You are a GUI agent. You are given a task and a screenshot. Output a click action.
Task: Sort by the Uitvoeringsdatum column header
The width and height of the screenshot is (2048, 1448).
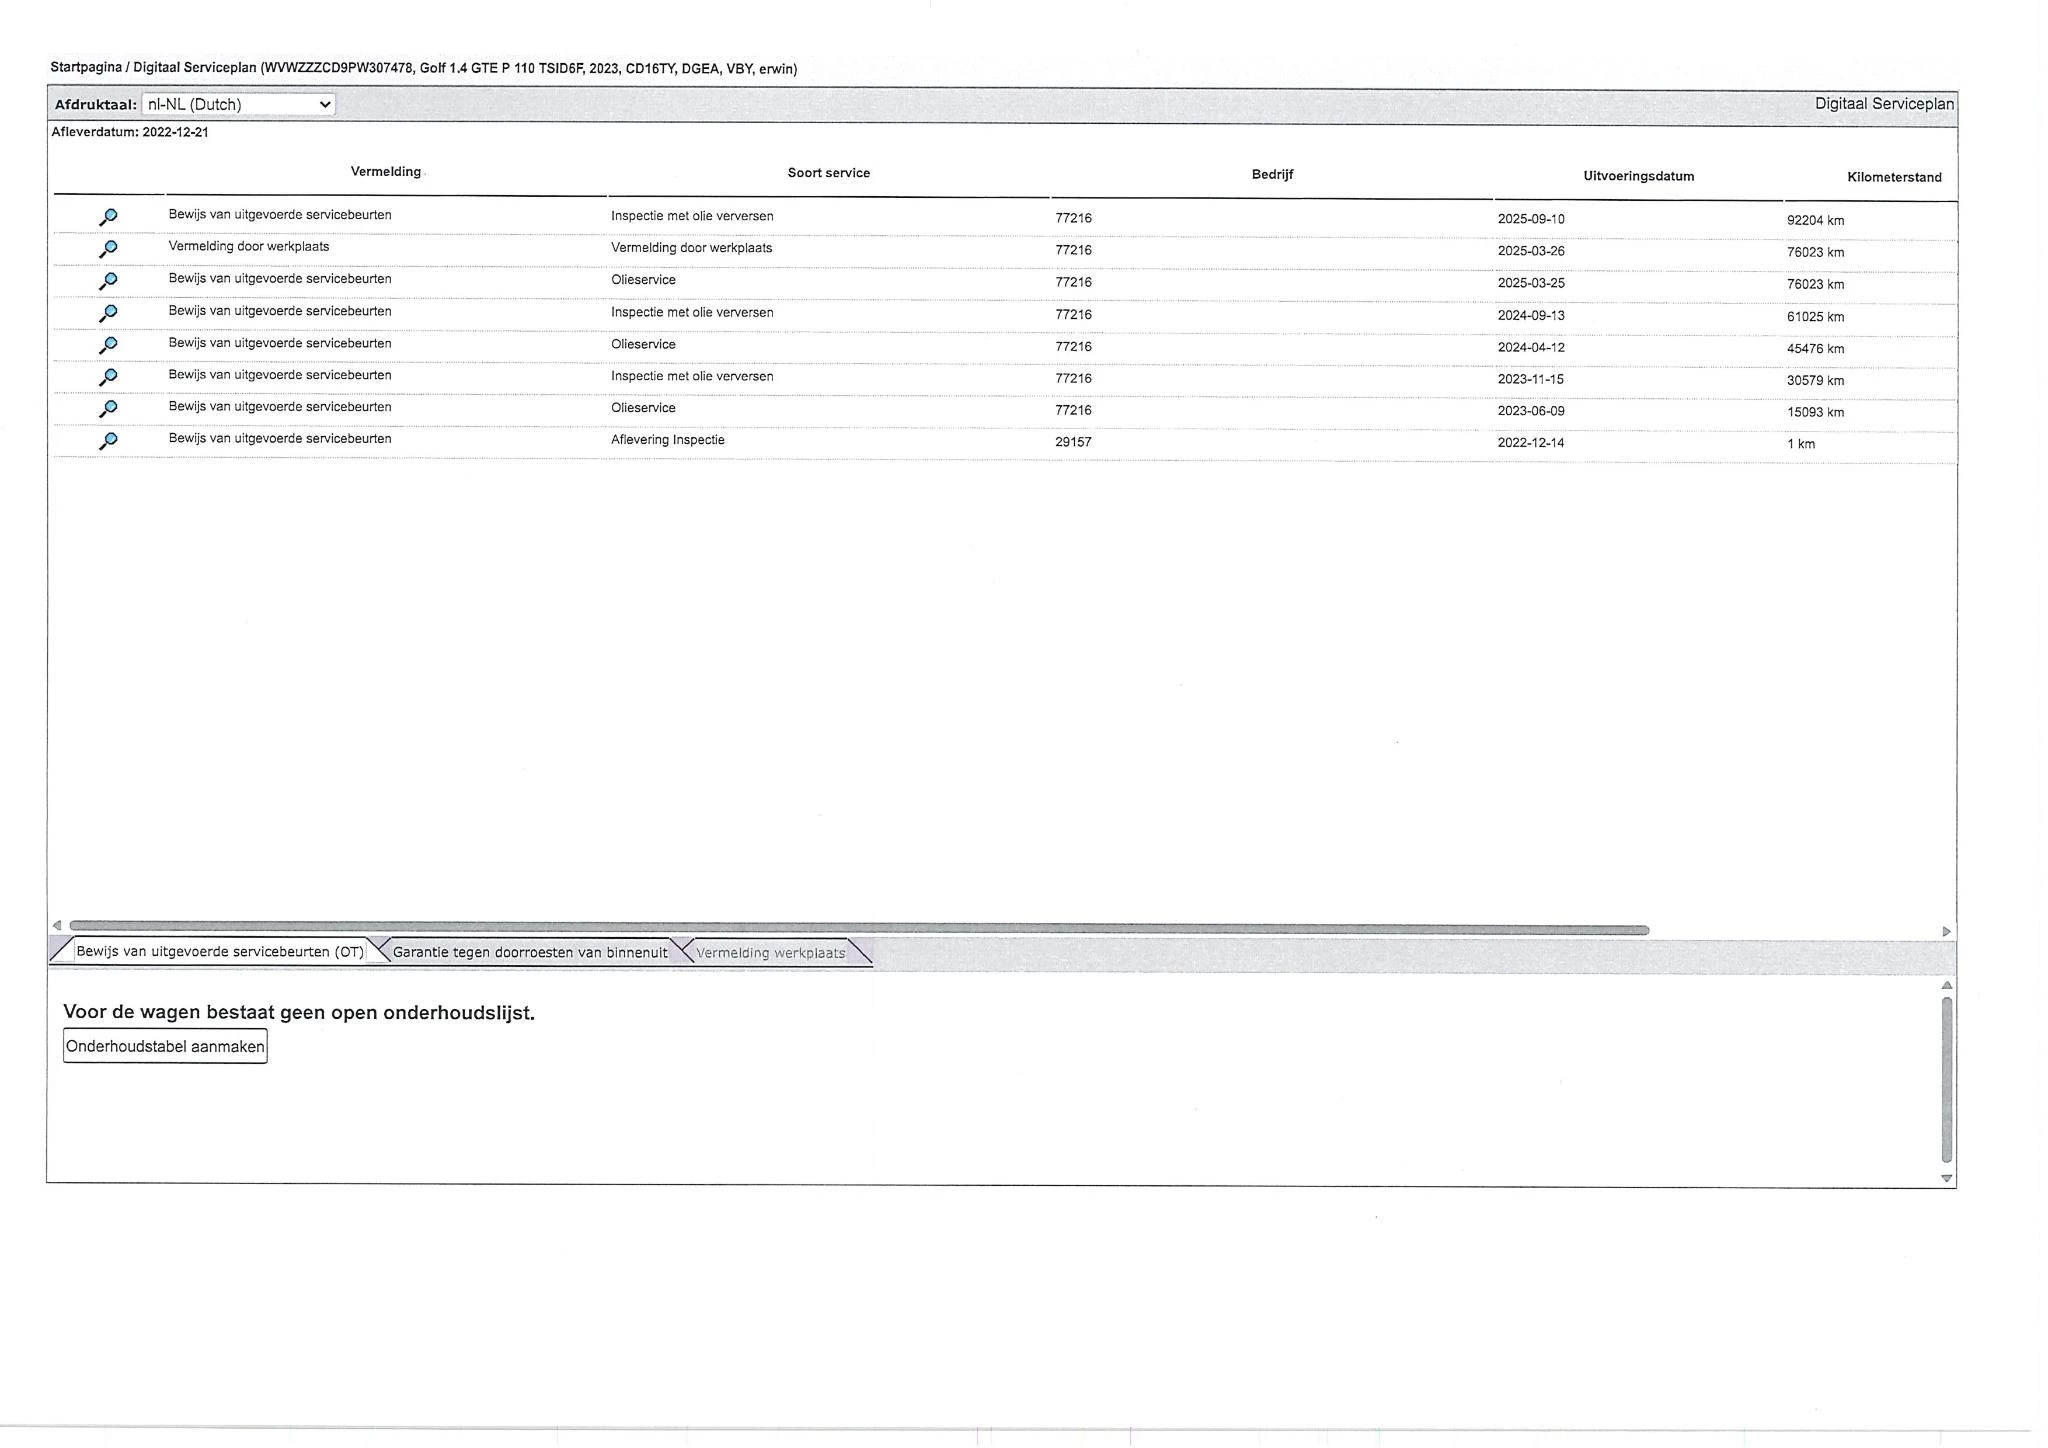[x=1638, y=176]
